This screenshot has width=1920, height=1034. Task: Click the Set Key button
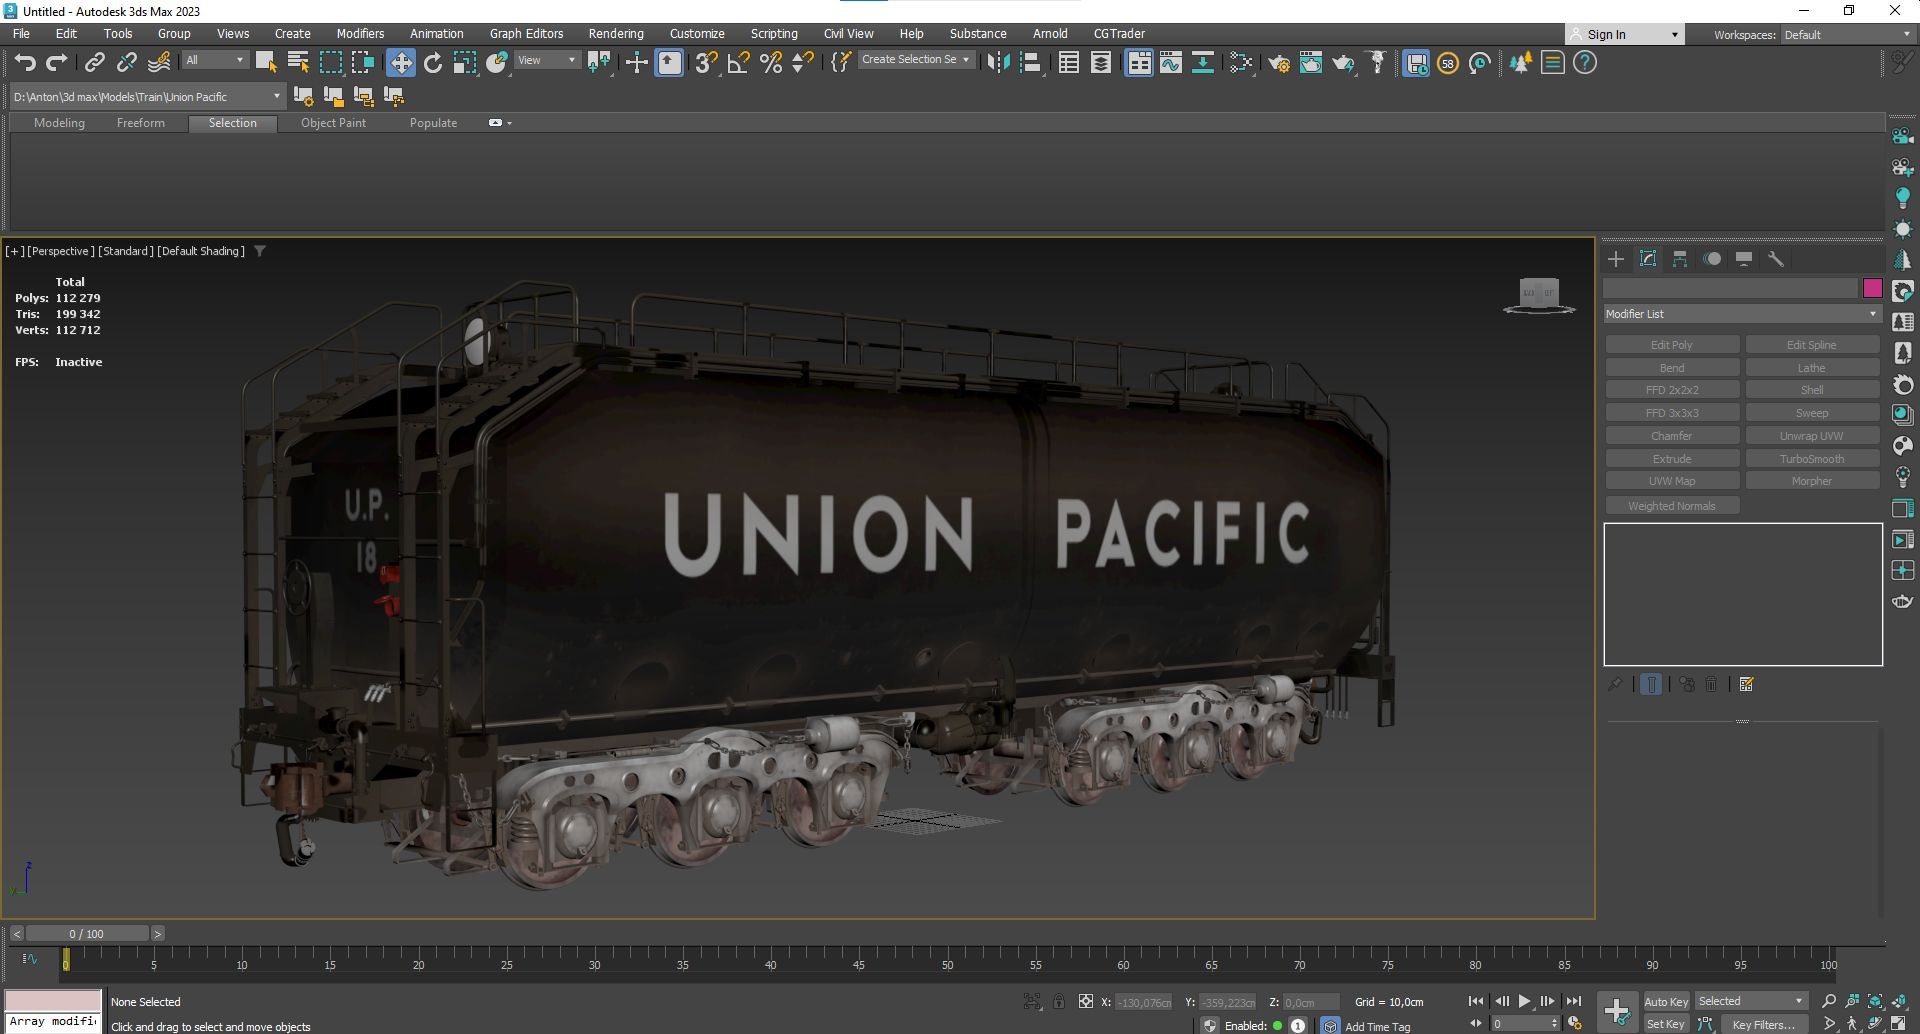tap(1665, 1024)
